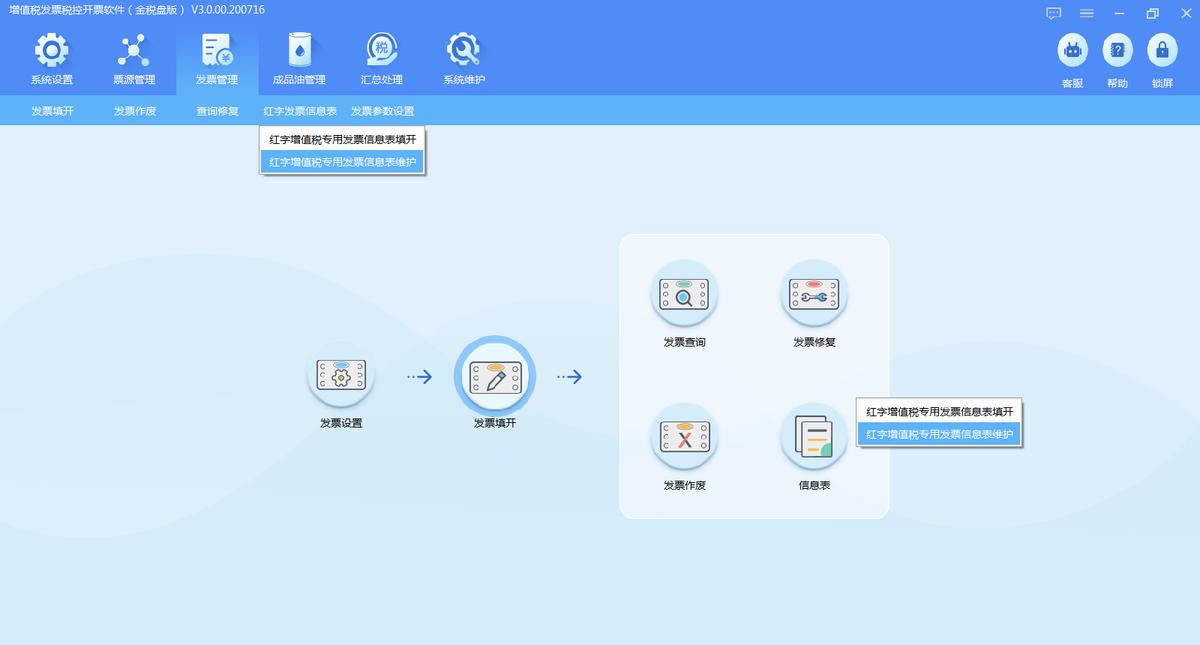
Task: Open 成品油管理 oil drum icon
Action: click(x=299, y=50)
